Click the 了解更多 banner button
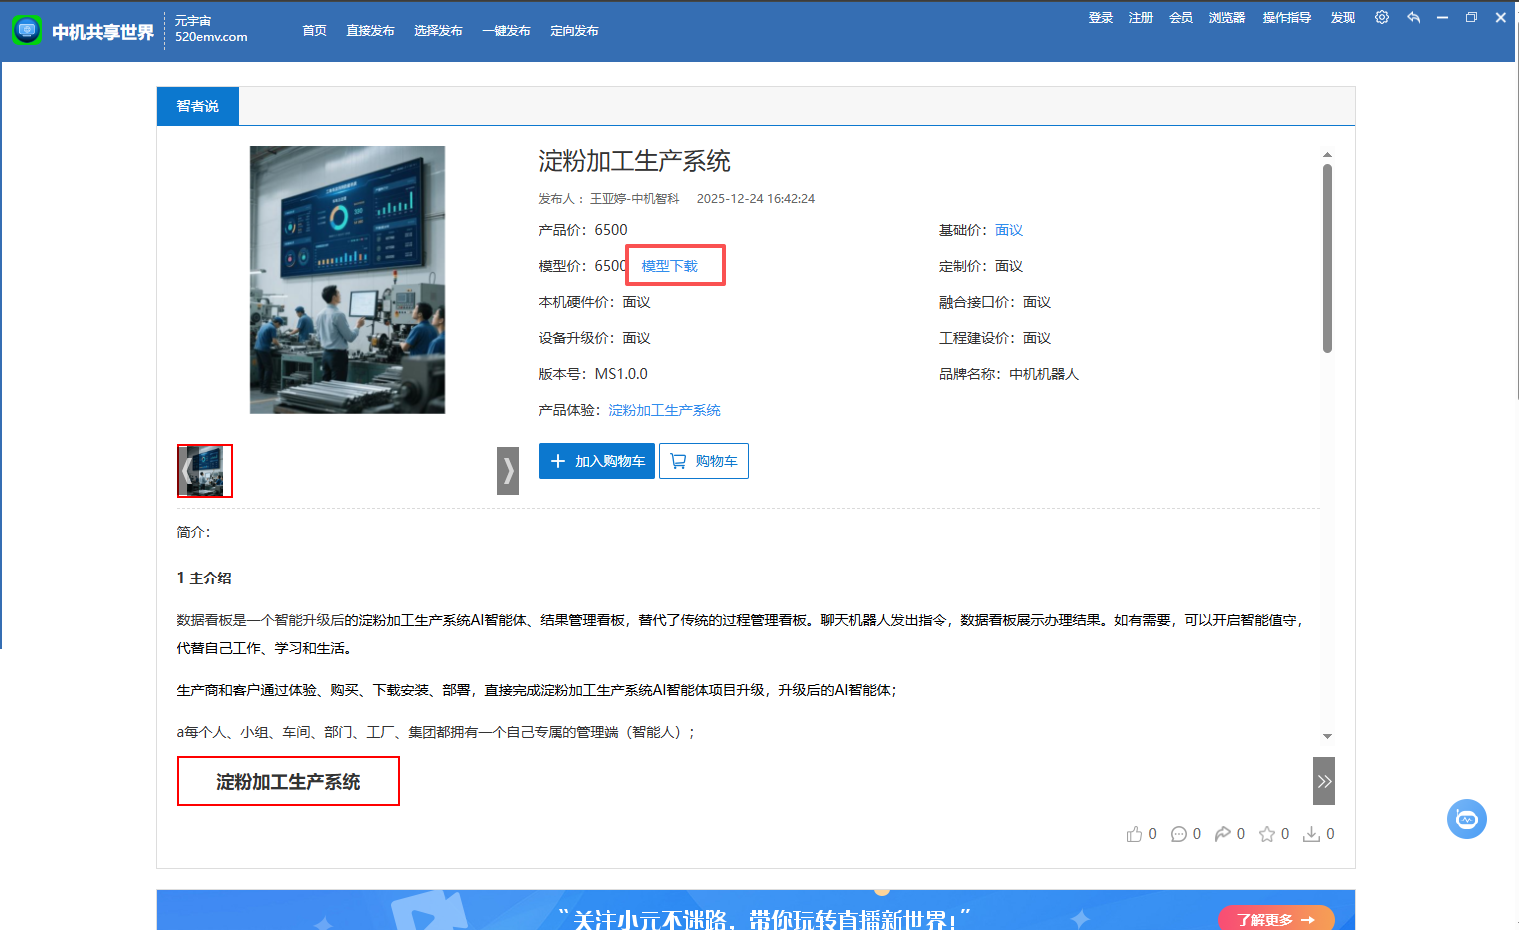 click(x=1275, y=919)
